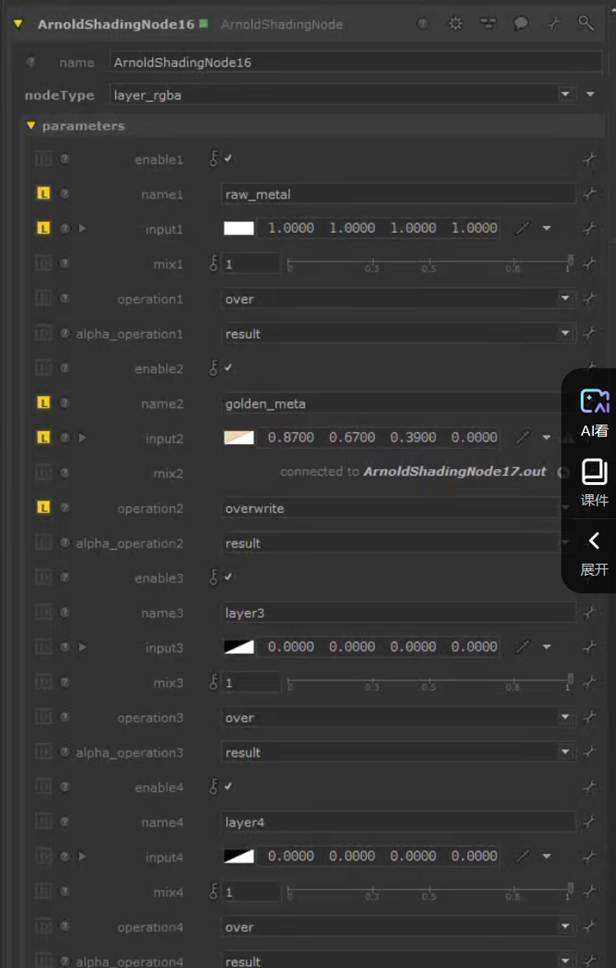This screenshot has width=616, height=968.
Task: Open the operation1 dropdown set to over
Action: point(566,299)
